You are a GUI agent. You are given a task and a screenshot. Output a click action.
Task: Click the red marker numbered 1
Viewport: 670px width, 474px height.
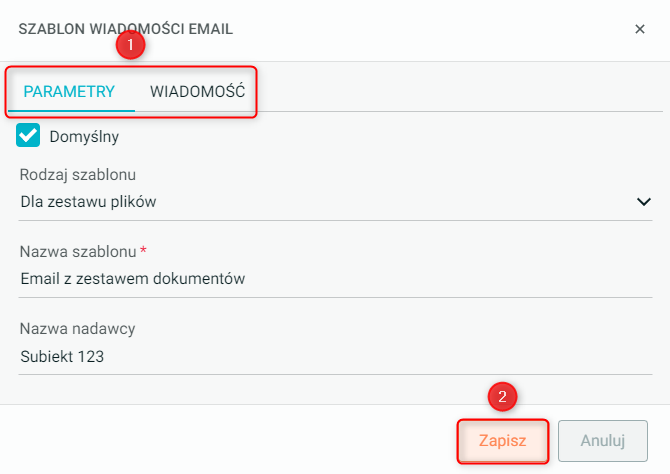[x=131, y=44]
